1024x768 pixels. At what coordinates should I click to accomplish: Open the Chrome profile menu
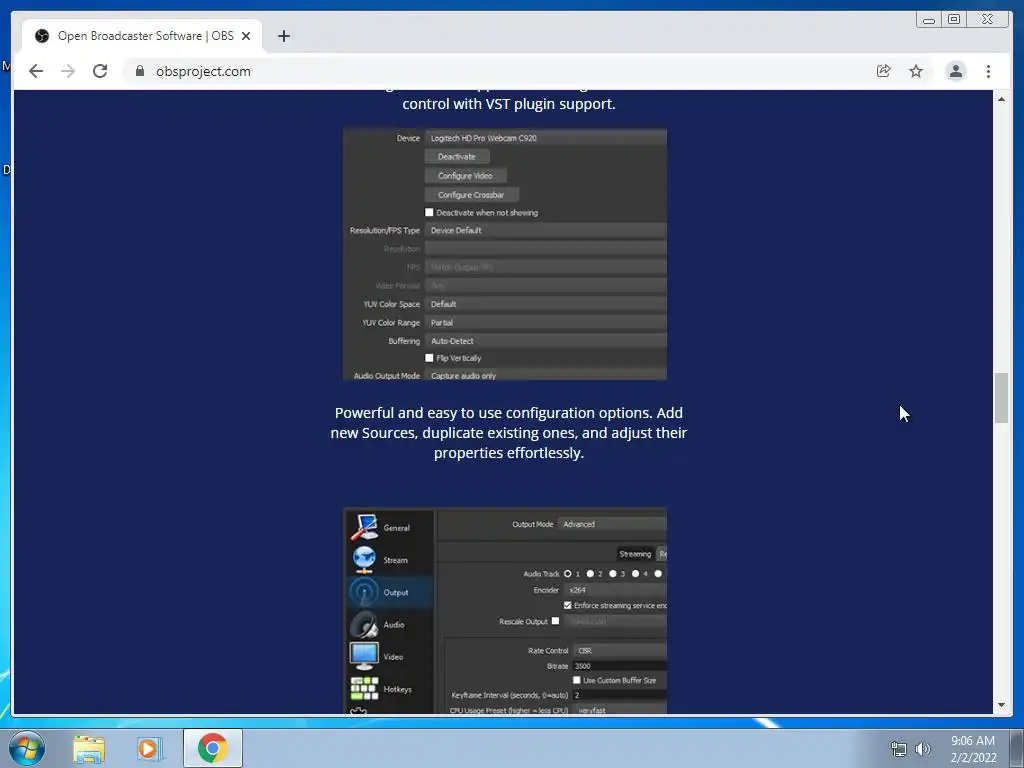(955, 71)
